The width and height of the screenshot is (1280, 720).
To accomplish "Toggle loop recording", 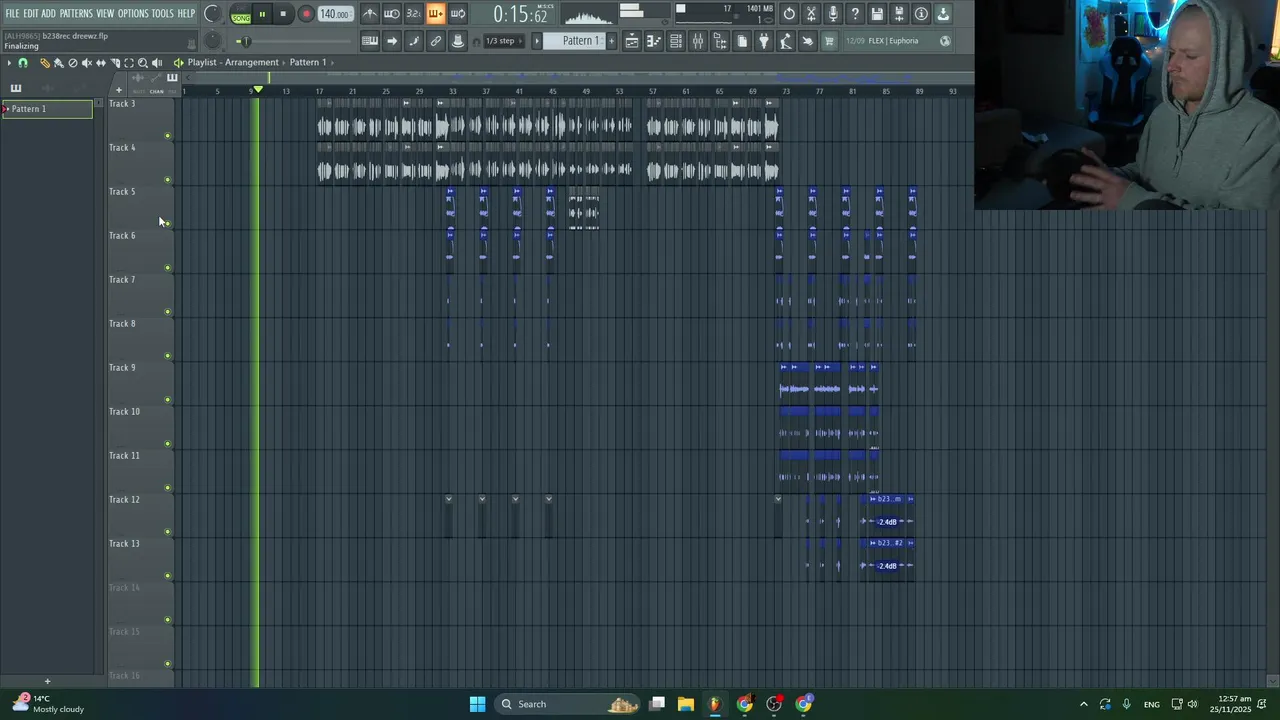I will 458,14.
